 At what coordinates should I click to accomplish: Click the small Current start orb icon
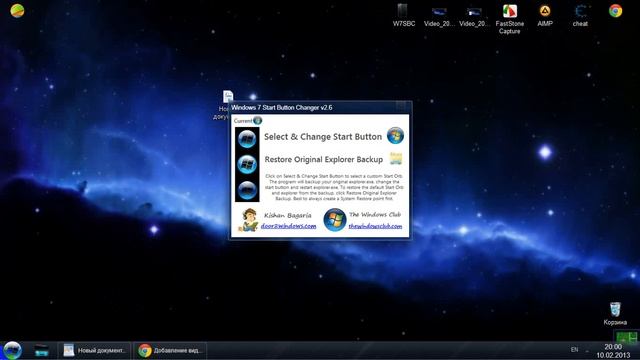258,120
